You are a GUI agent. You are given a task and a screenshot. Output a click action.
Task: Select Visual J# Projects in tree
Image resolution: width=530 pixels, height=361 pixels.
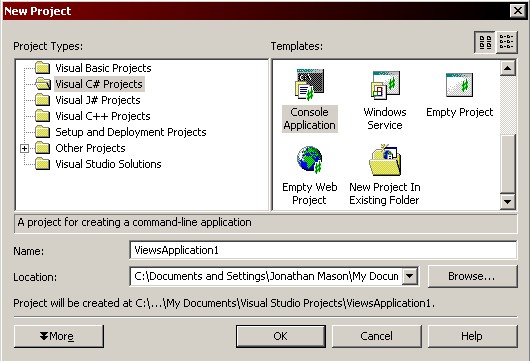pos(98,100)
